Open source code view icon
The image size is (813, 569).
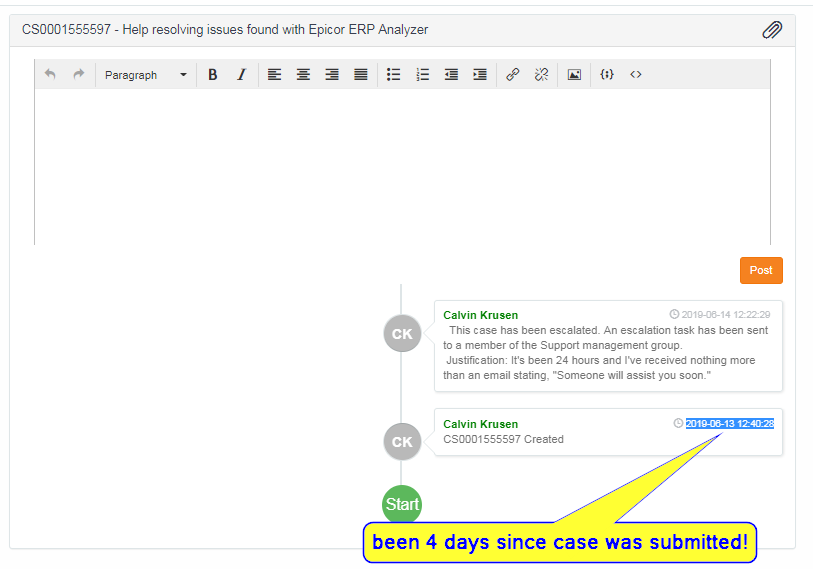pyautogui.click(x=636, y=75)
